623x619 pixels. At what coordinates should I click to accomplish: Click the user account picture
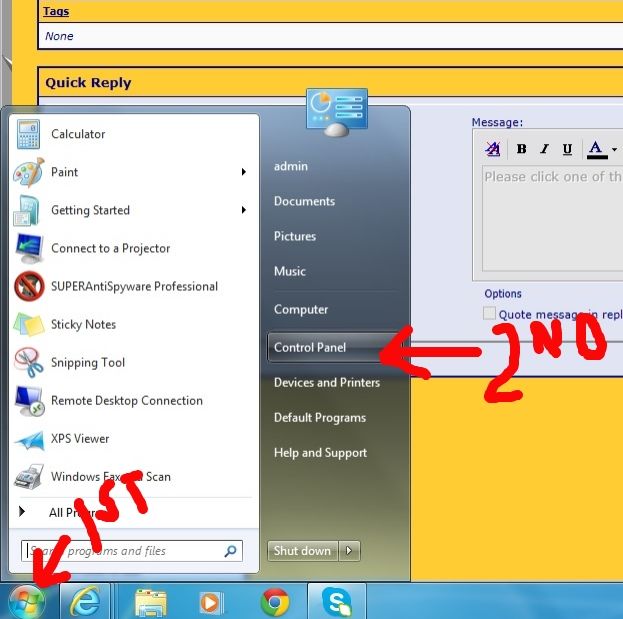pos(337,112)
